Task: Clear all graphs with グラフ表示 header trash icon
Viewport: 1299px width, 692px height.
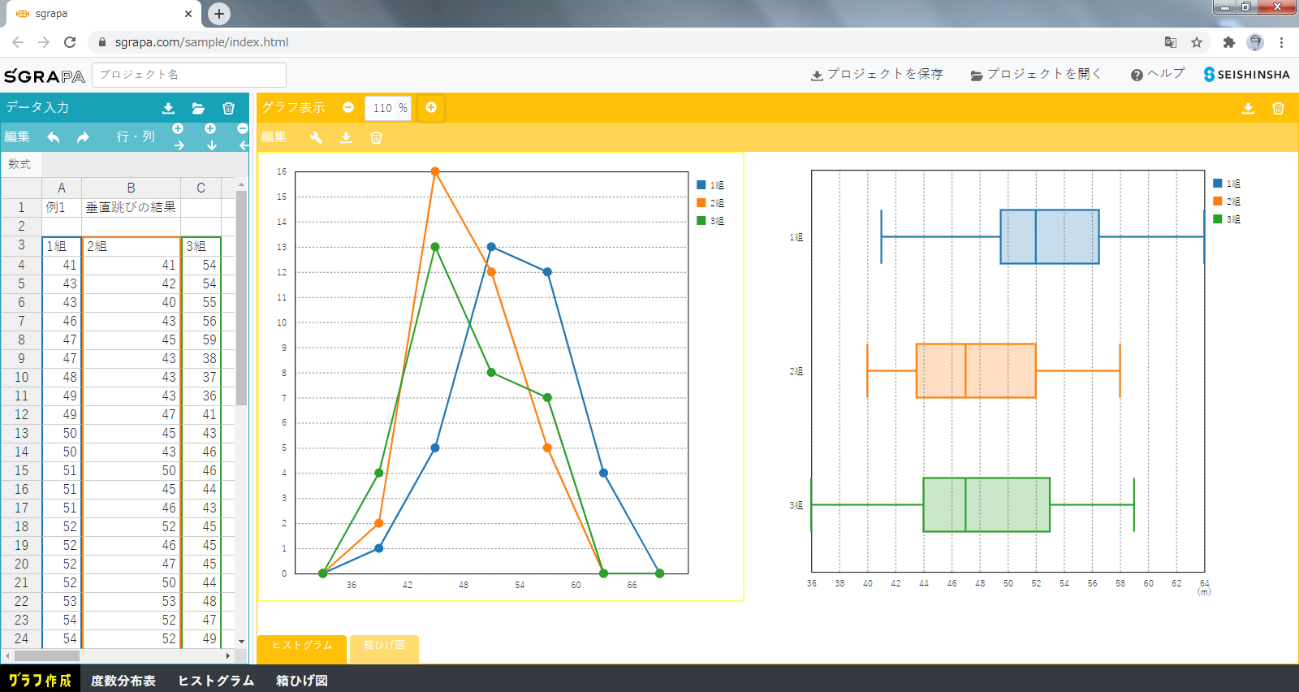Action: click(1278, 108)
